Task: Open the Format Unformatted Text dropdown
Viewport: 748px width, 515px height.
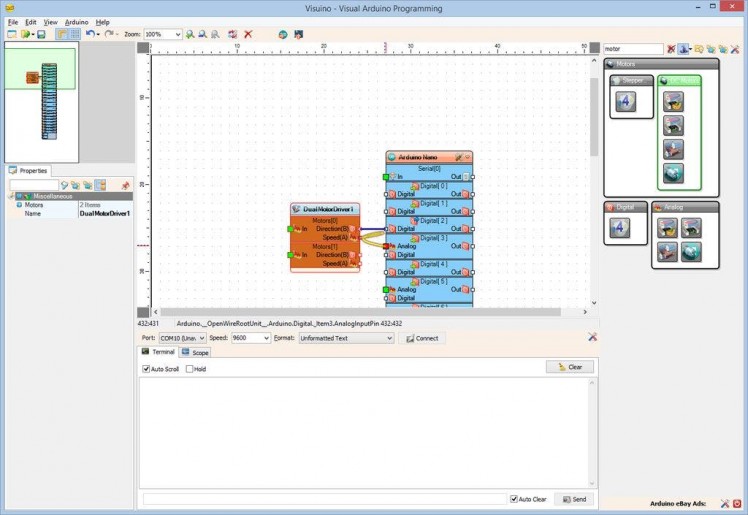Action: pyautogui.click(x=388, y=338)
